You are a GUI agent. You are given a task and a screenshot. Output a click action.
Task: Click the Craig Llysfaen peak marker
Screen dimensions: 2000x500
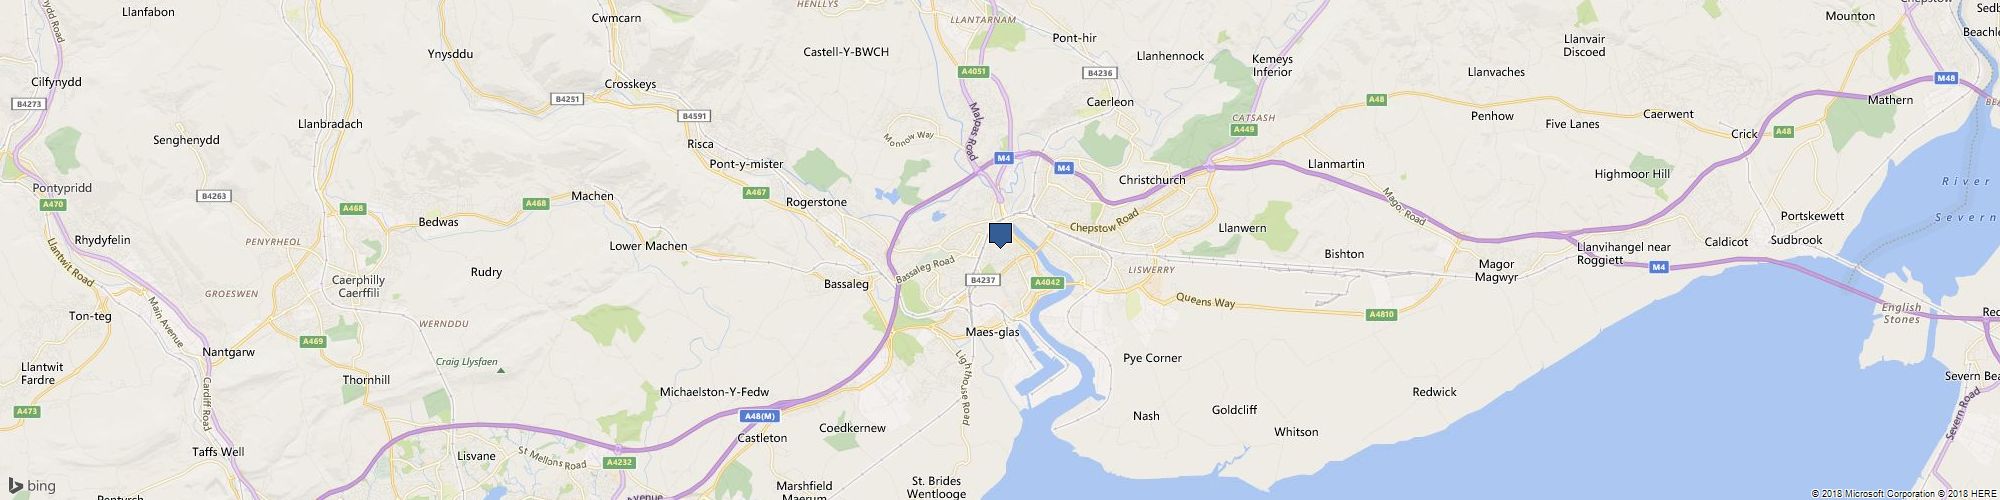(501, 371)
